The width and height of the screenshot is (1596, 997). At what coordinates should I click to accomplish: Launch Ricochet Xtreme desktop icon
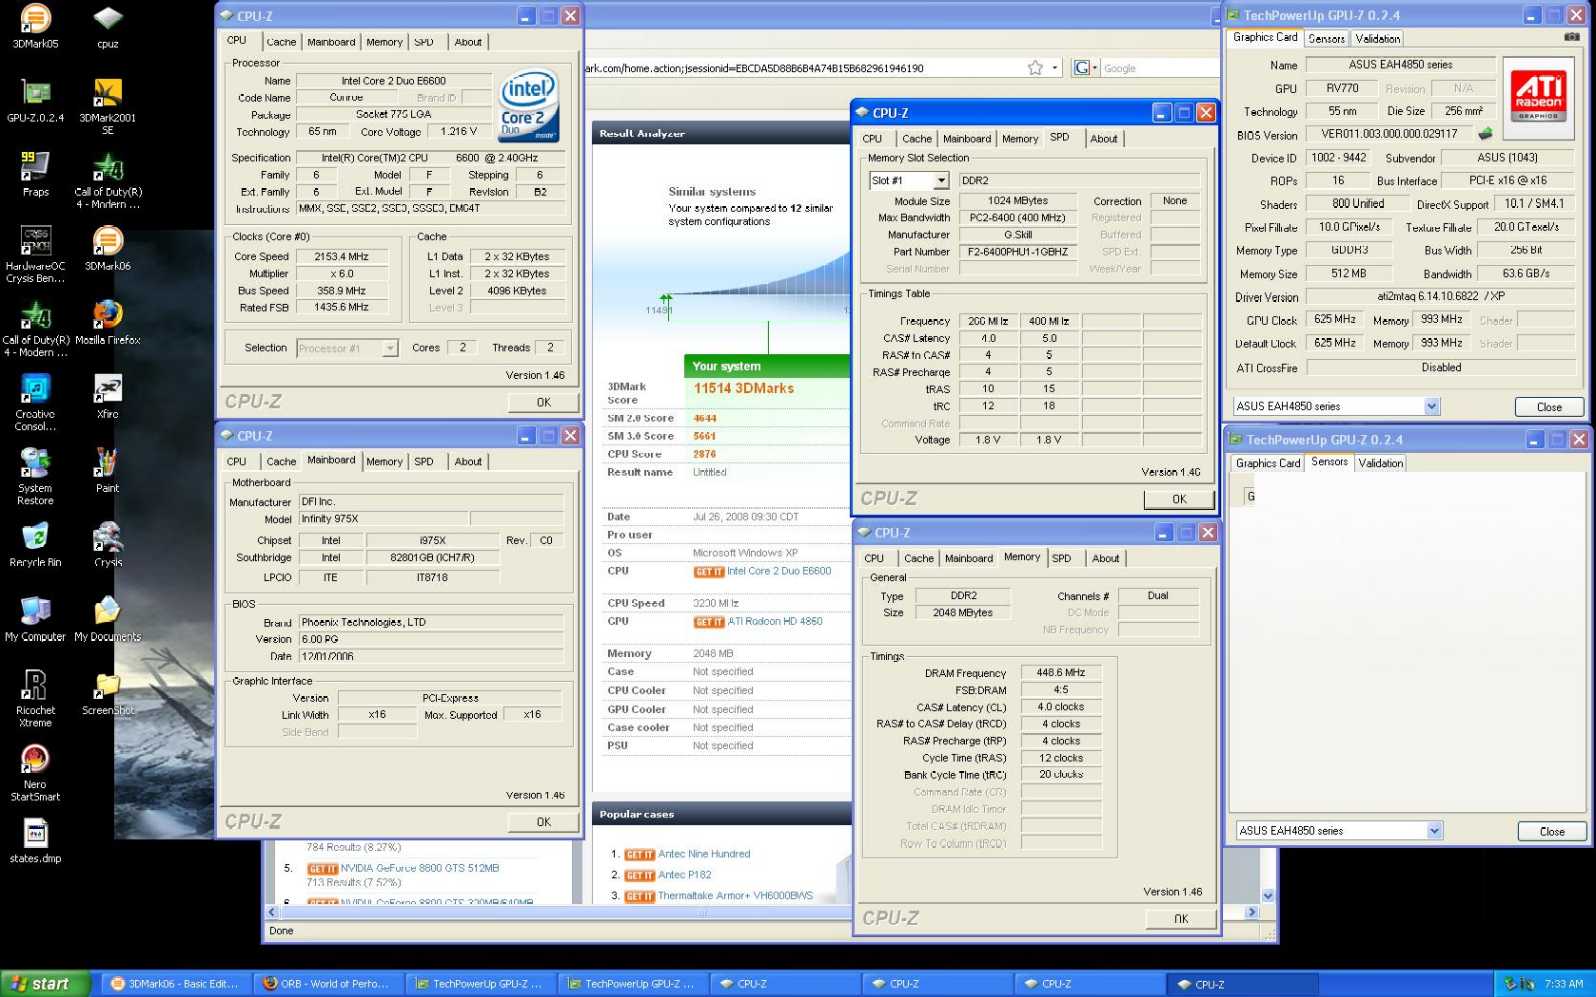pos(35,699)
